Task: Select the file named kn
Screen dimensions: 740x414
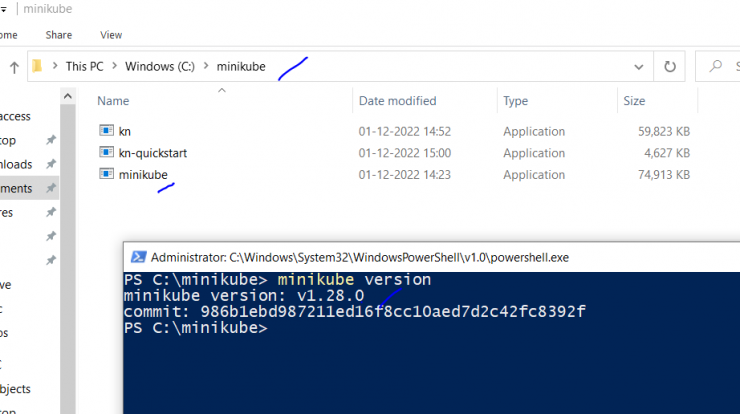Action: [125, 131]
